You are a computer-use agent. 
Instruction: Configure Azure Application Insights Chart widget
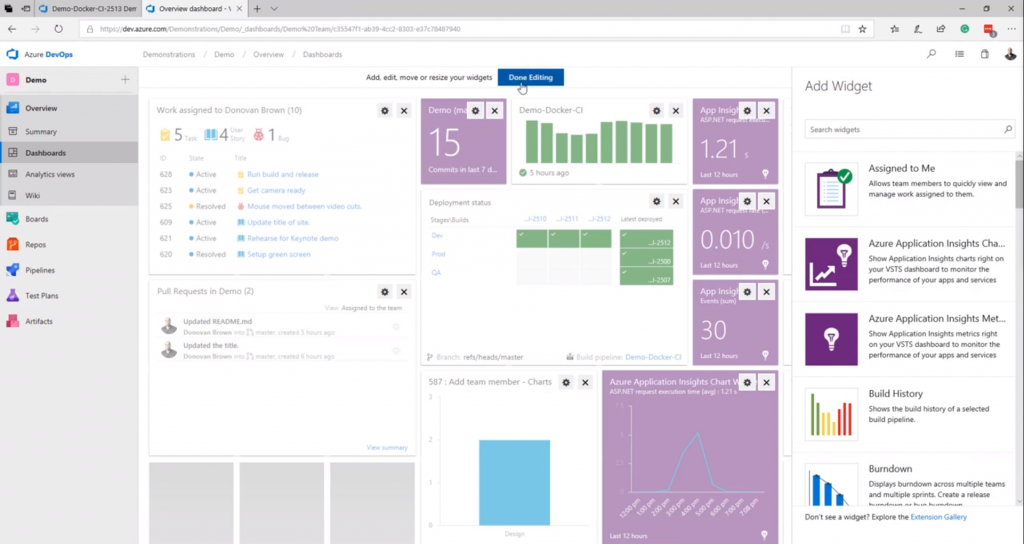pos(747,383)
